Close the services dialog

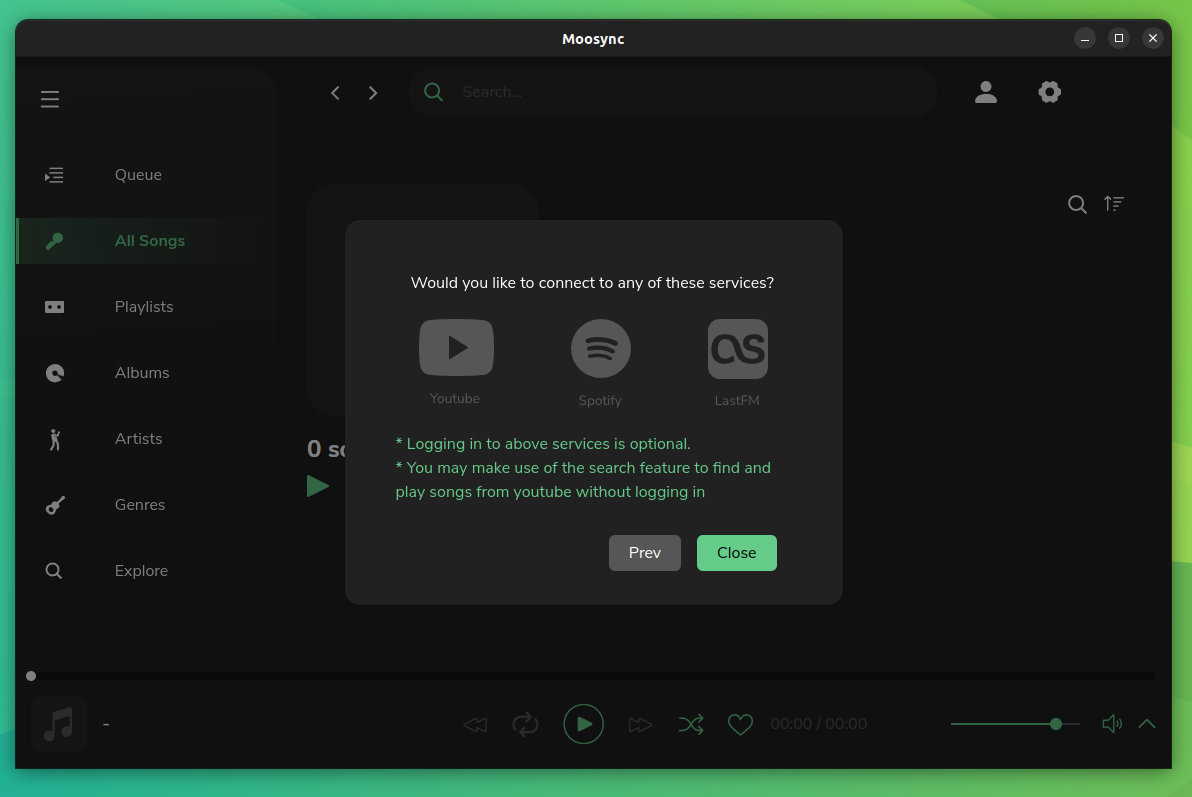736,552
